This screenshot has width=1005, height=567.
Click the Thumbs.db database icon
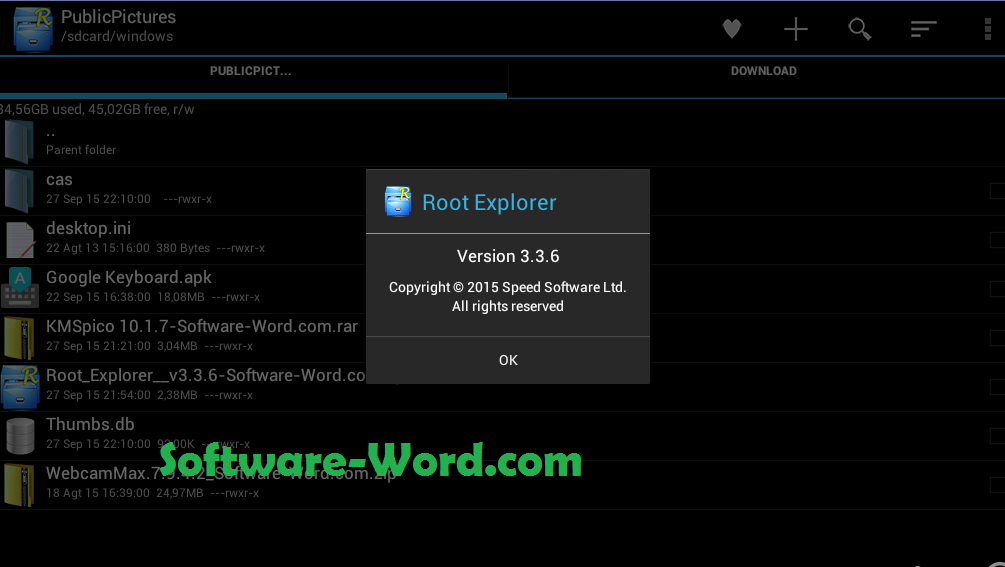pyautogui.click(x=20, y=436)
